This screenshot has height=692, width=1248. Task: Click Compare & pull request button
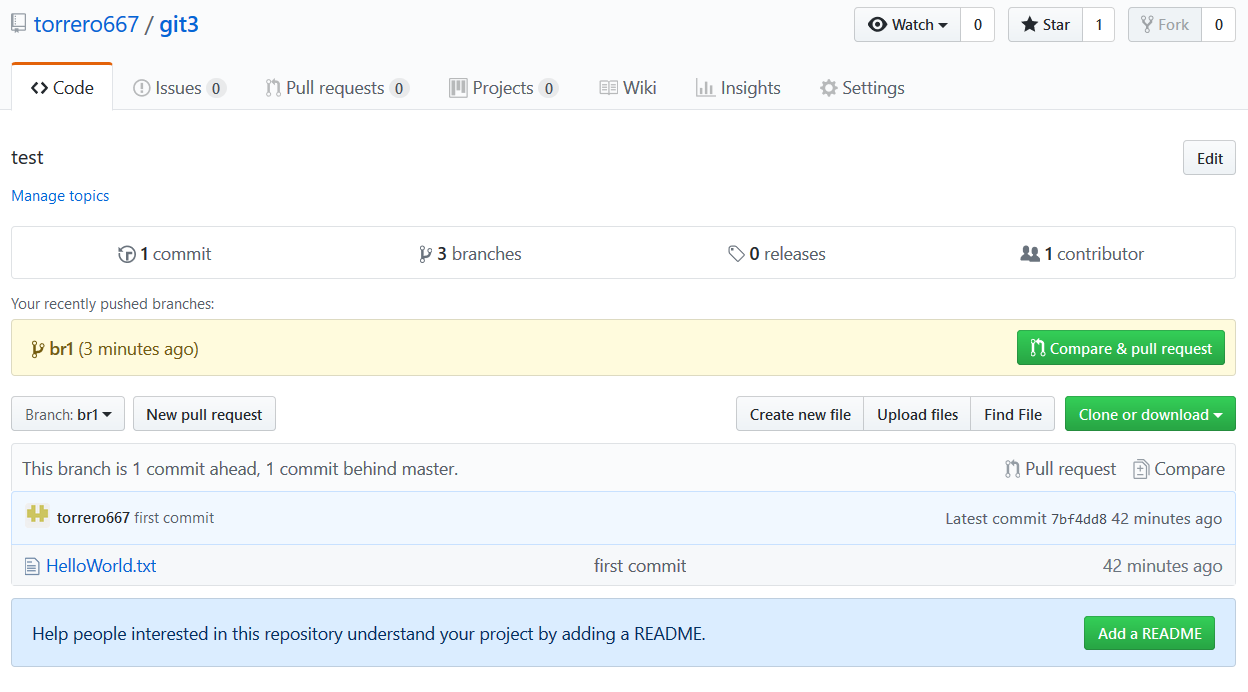pyautogui.click(x=1121, y=348)
